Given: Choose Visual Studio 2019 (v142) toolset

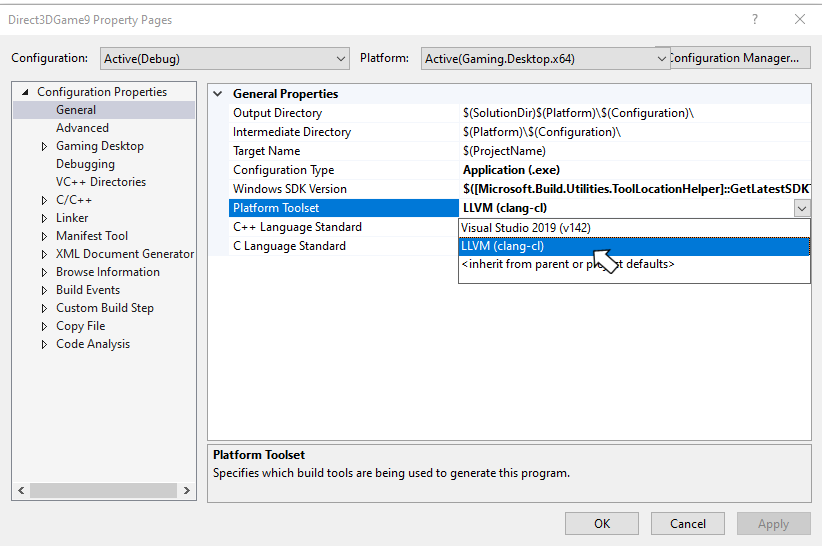Looking at the screenshot, I should [634, 228].
